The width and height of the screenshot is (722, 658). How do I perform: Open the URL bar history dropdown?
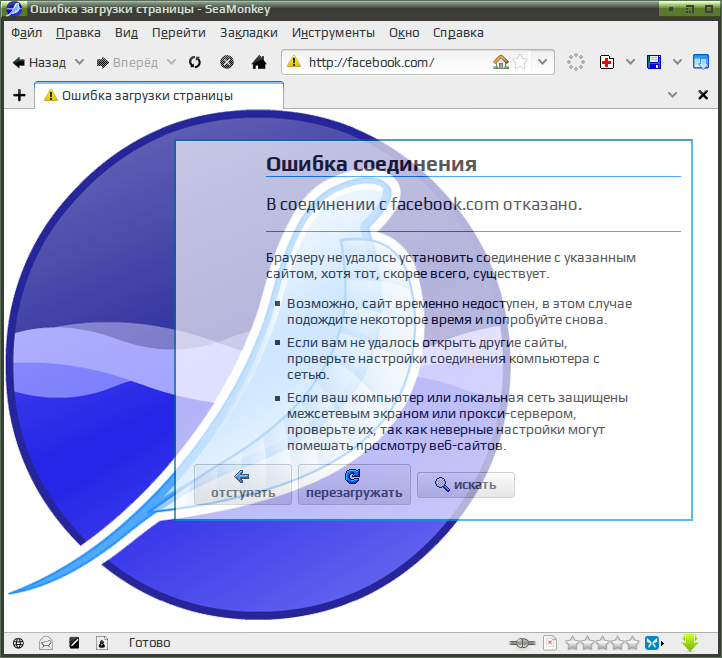(542, 62)
